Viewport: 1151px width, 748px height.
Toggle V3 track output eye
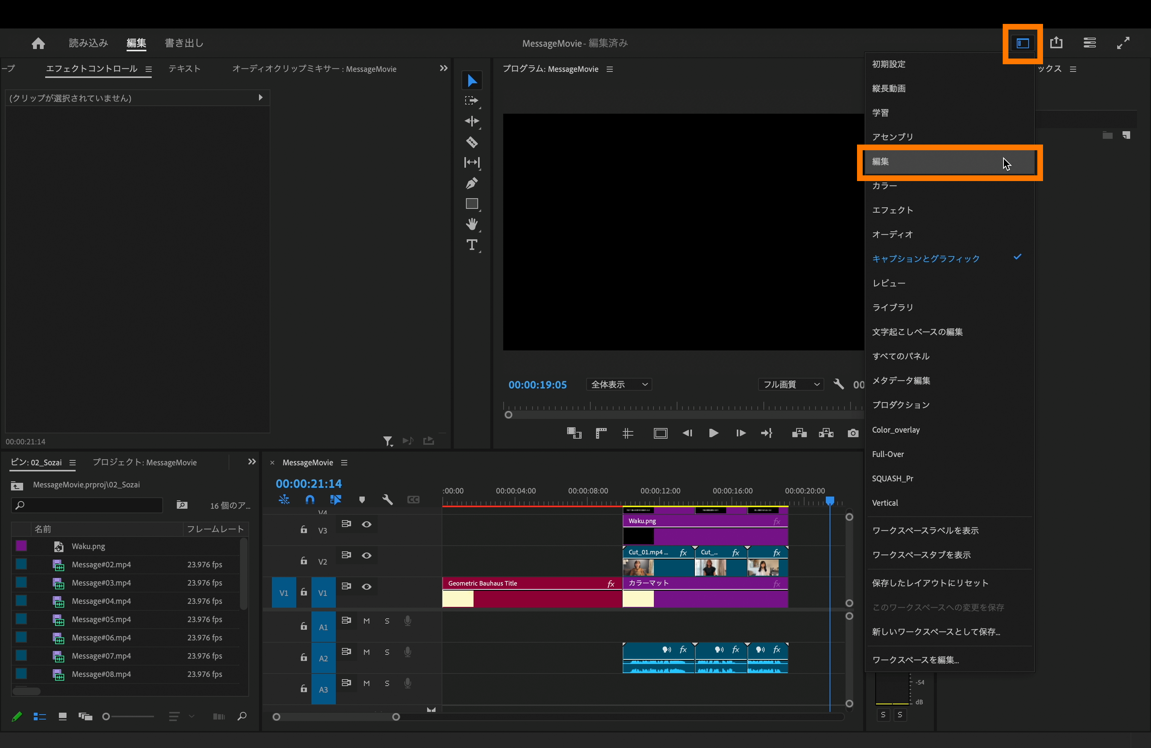pos(367,525)
